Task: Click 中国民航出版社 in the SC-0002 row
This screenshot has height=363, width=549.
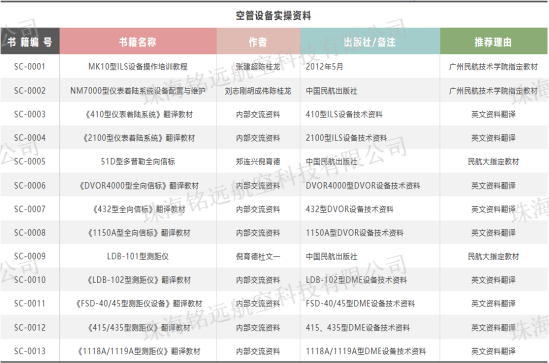Action: (x=331, y=91)
